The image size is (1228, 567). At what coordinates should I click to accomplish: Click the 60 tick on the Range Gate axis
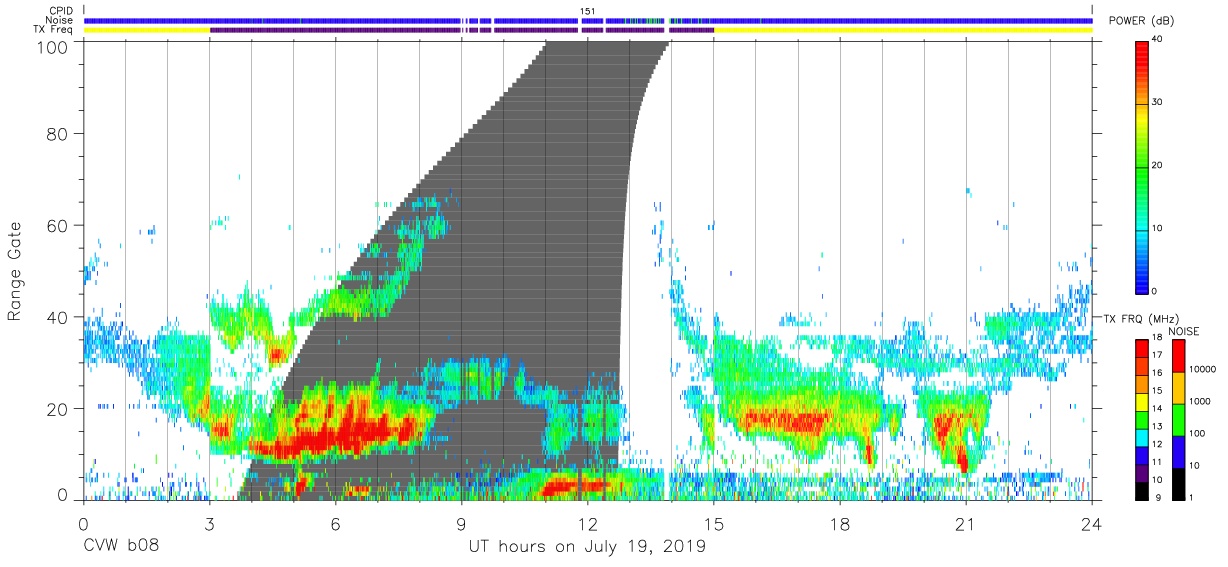pos(57,225)
